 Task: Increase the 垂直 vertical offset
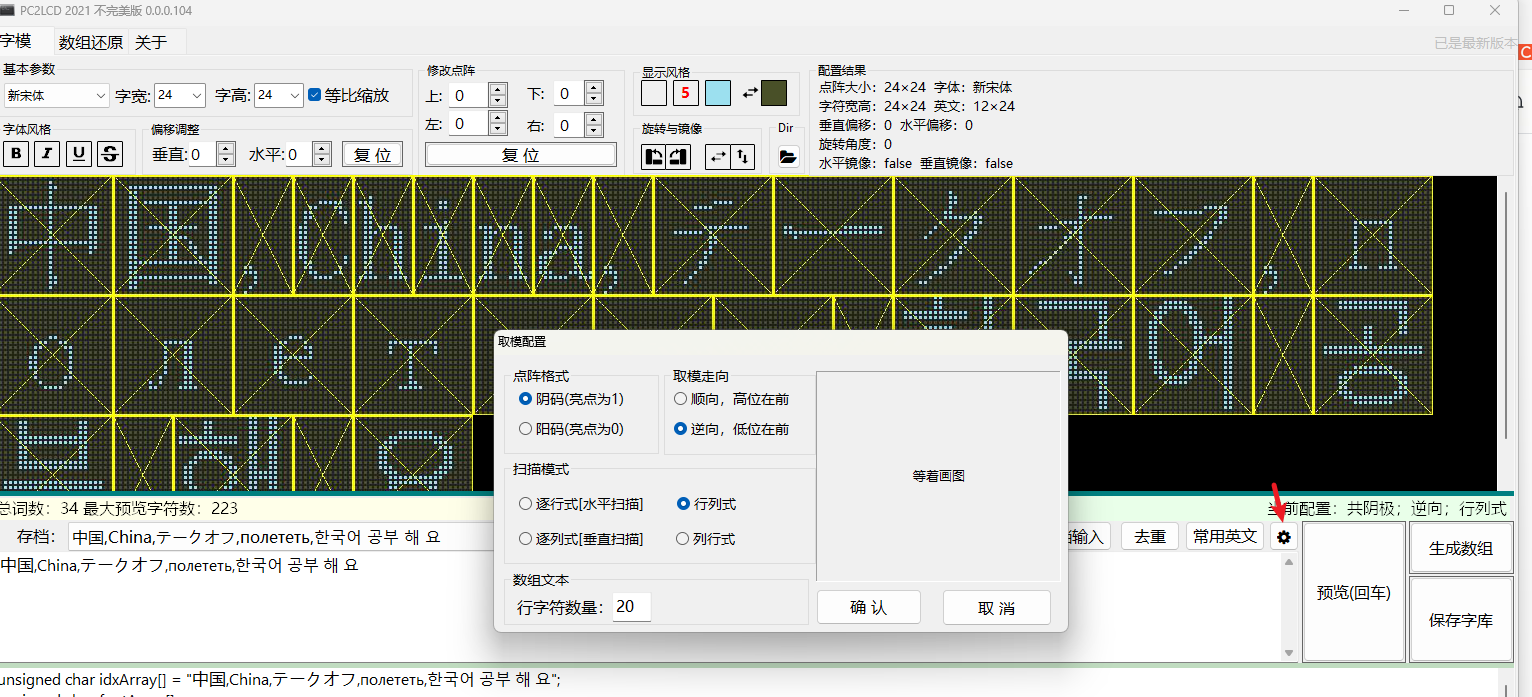226,149
